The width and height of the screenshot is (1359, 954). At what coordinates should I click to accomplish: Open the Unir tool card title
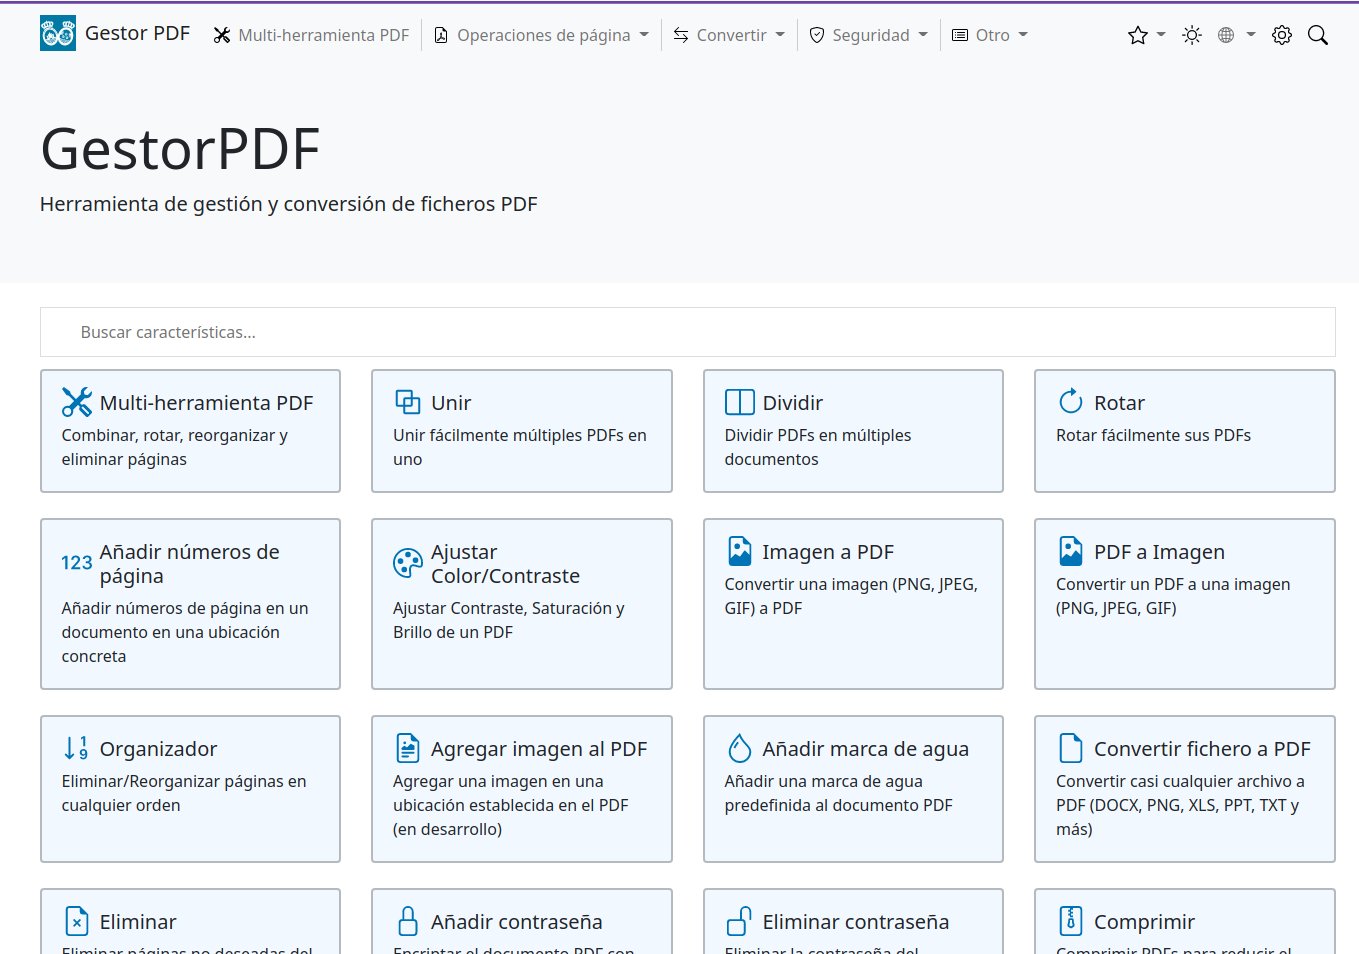pyautogui.click(x=451, y=402)
